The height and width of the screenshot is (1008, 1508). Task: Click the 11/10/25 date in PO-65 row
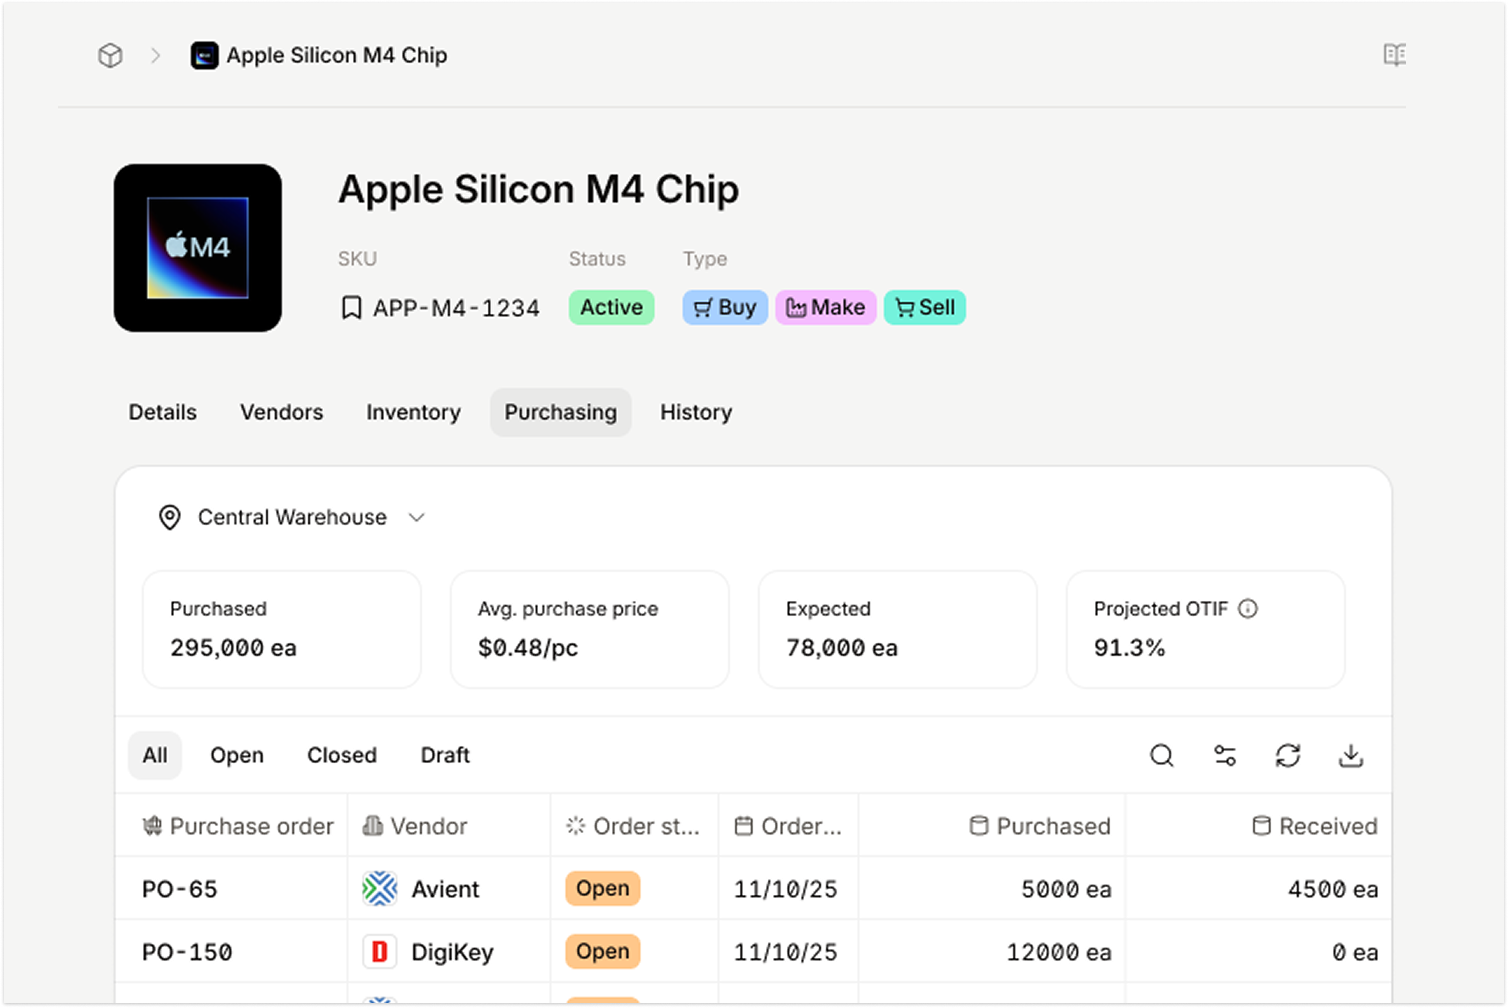point(786,889)
